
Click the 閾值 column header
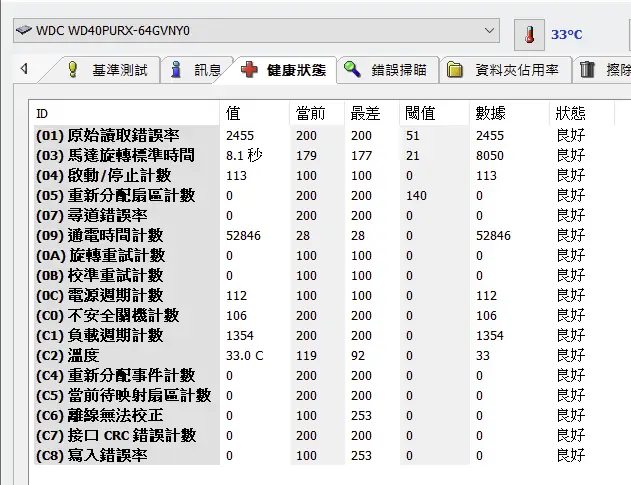(x=420, y=113)
